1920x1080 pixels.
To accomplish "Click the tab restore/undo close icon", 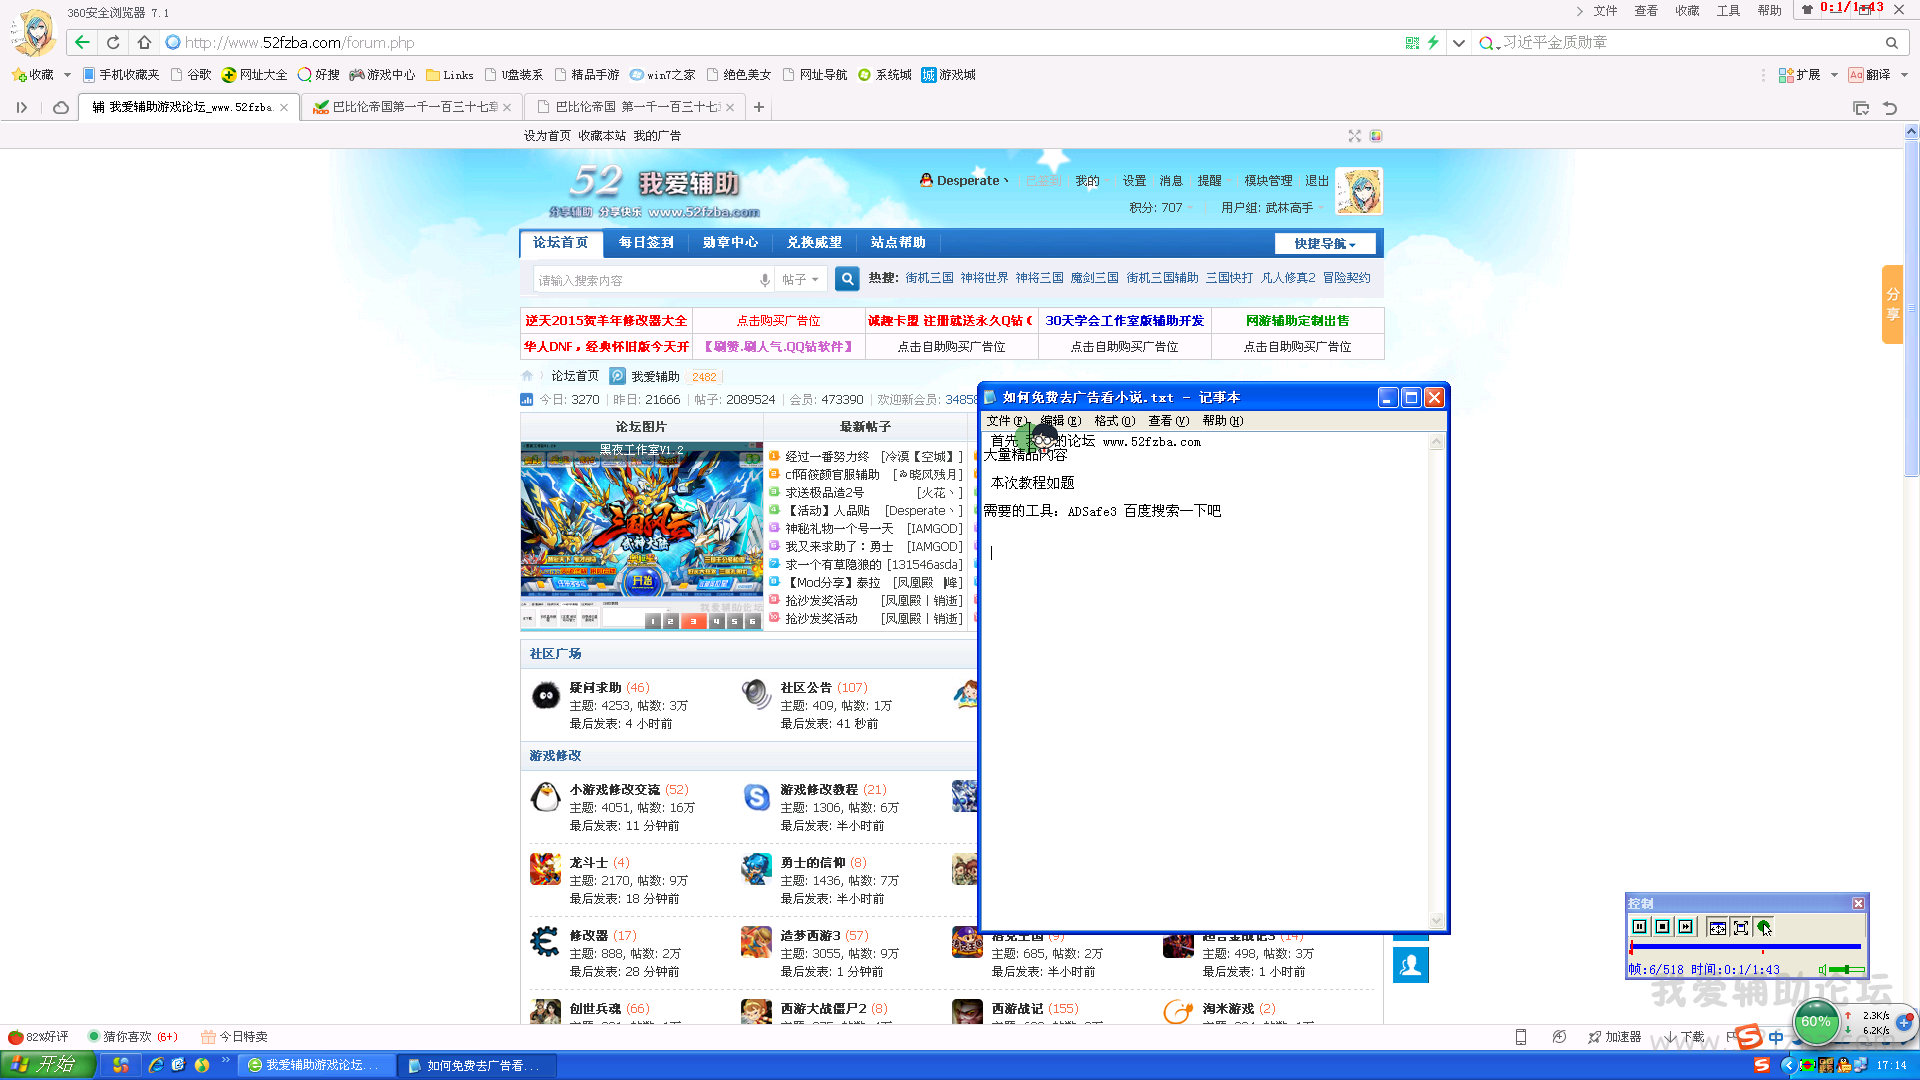I will (x=1890, y=108).
